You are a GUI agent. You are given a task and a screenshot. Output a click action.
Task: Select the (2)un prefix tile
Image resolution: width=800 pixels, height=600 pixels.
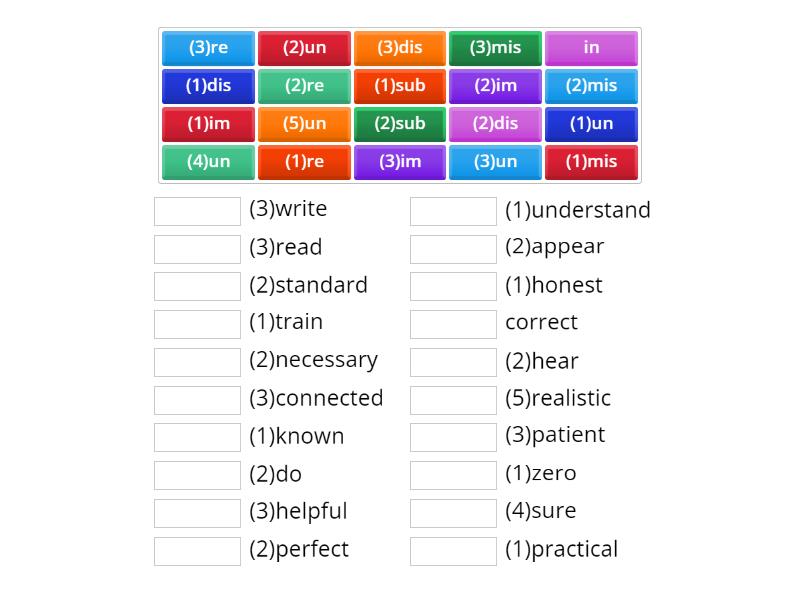(304, 47)
